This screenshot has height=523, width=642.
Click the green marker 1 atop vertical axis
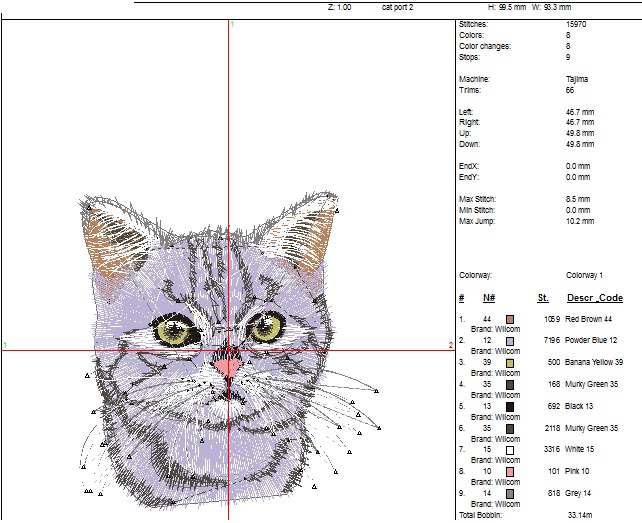pyautogui.click(x=232, y=23)
